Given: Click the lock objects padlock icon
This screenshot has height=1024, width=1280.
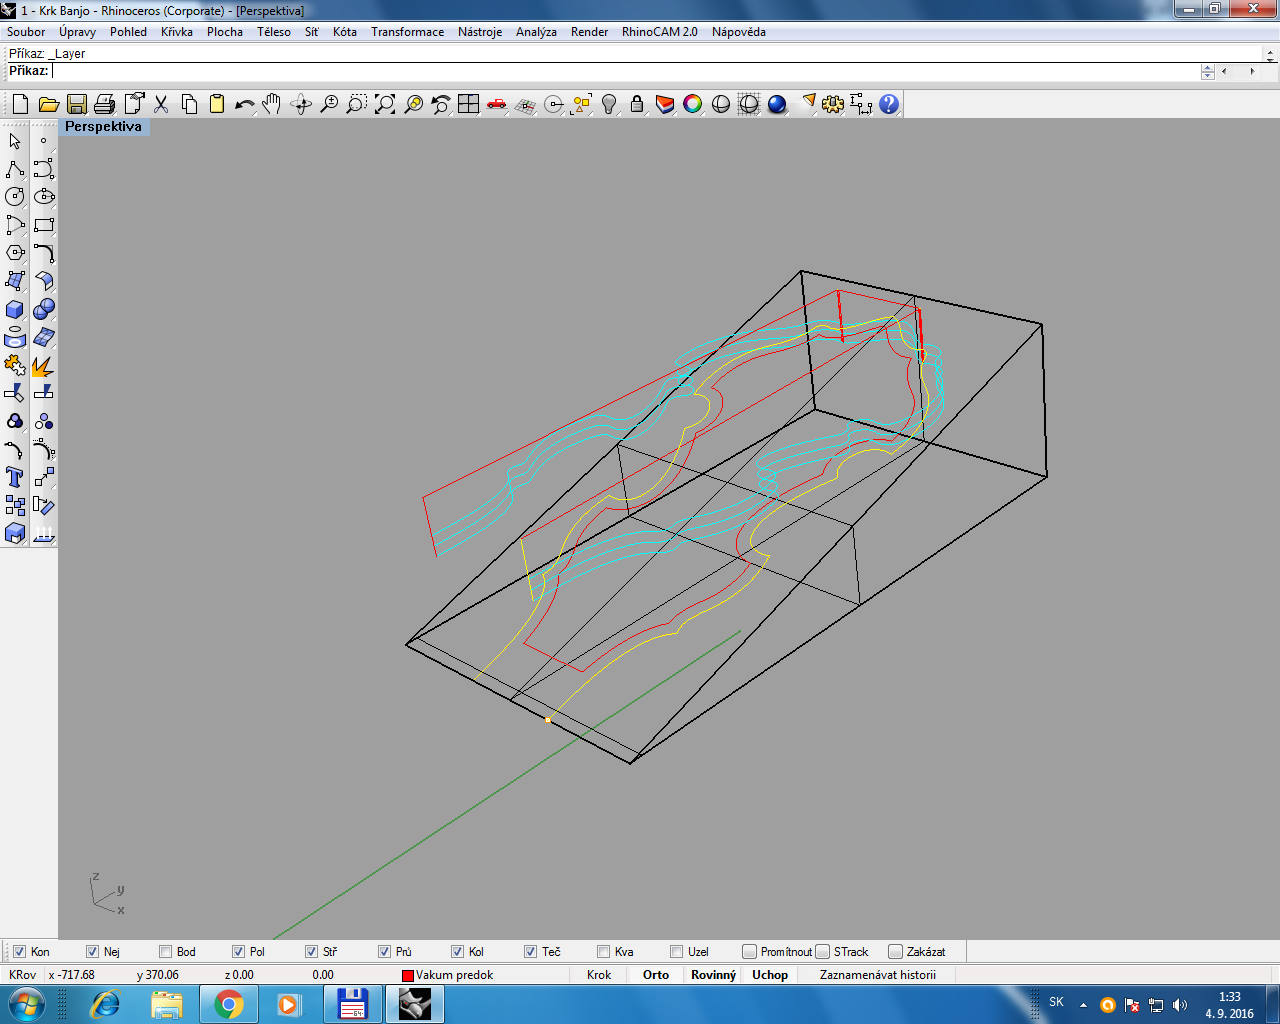Looking at the screenshot, I should click(x=637, y=104).
